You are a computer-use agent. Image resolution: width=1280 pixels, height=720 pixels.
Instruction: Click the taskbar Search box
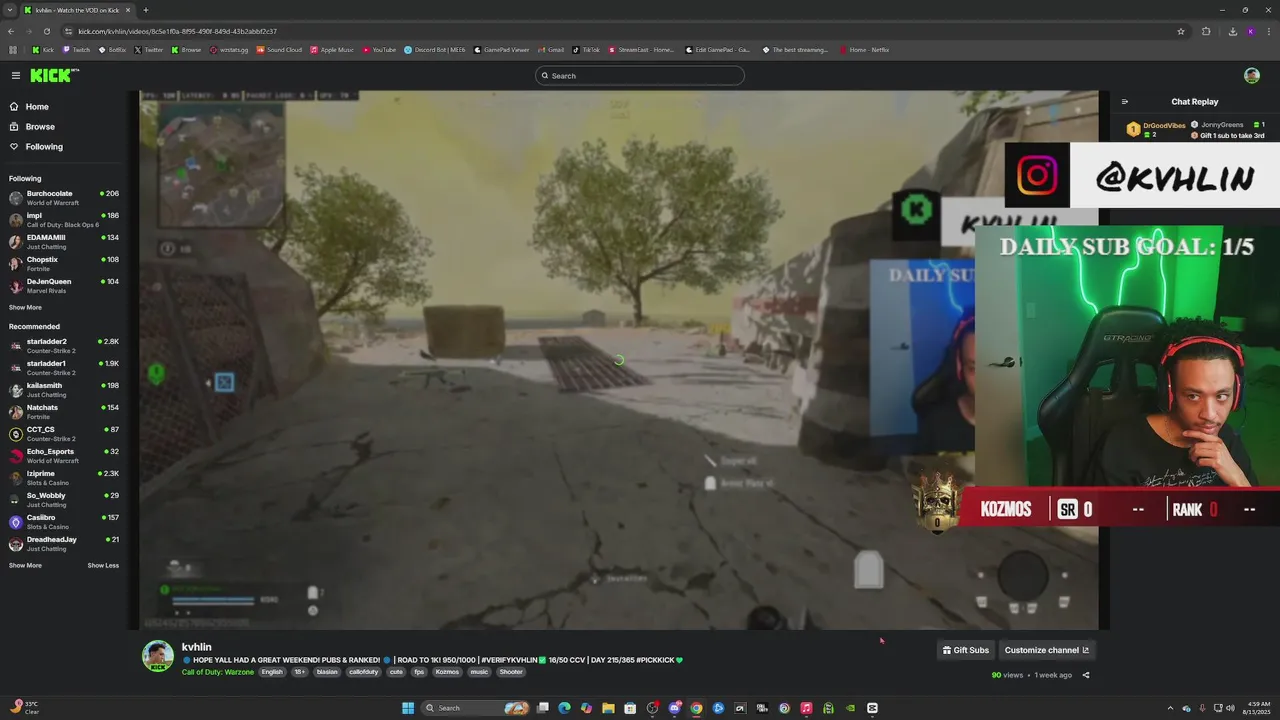coord(475,708)
